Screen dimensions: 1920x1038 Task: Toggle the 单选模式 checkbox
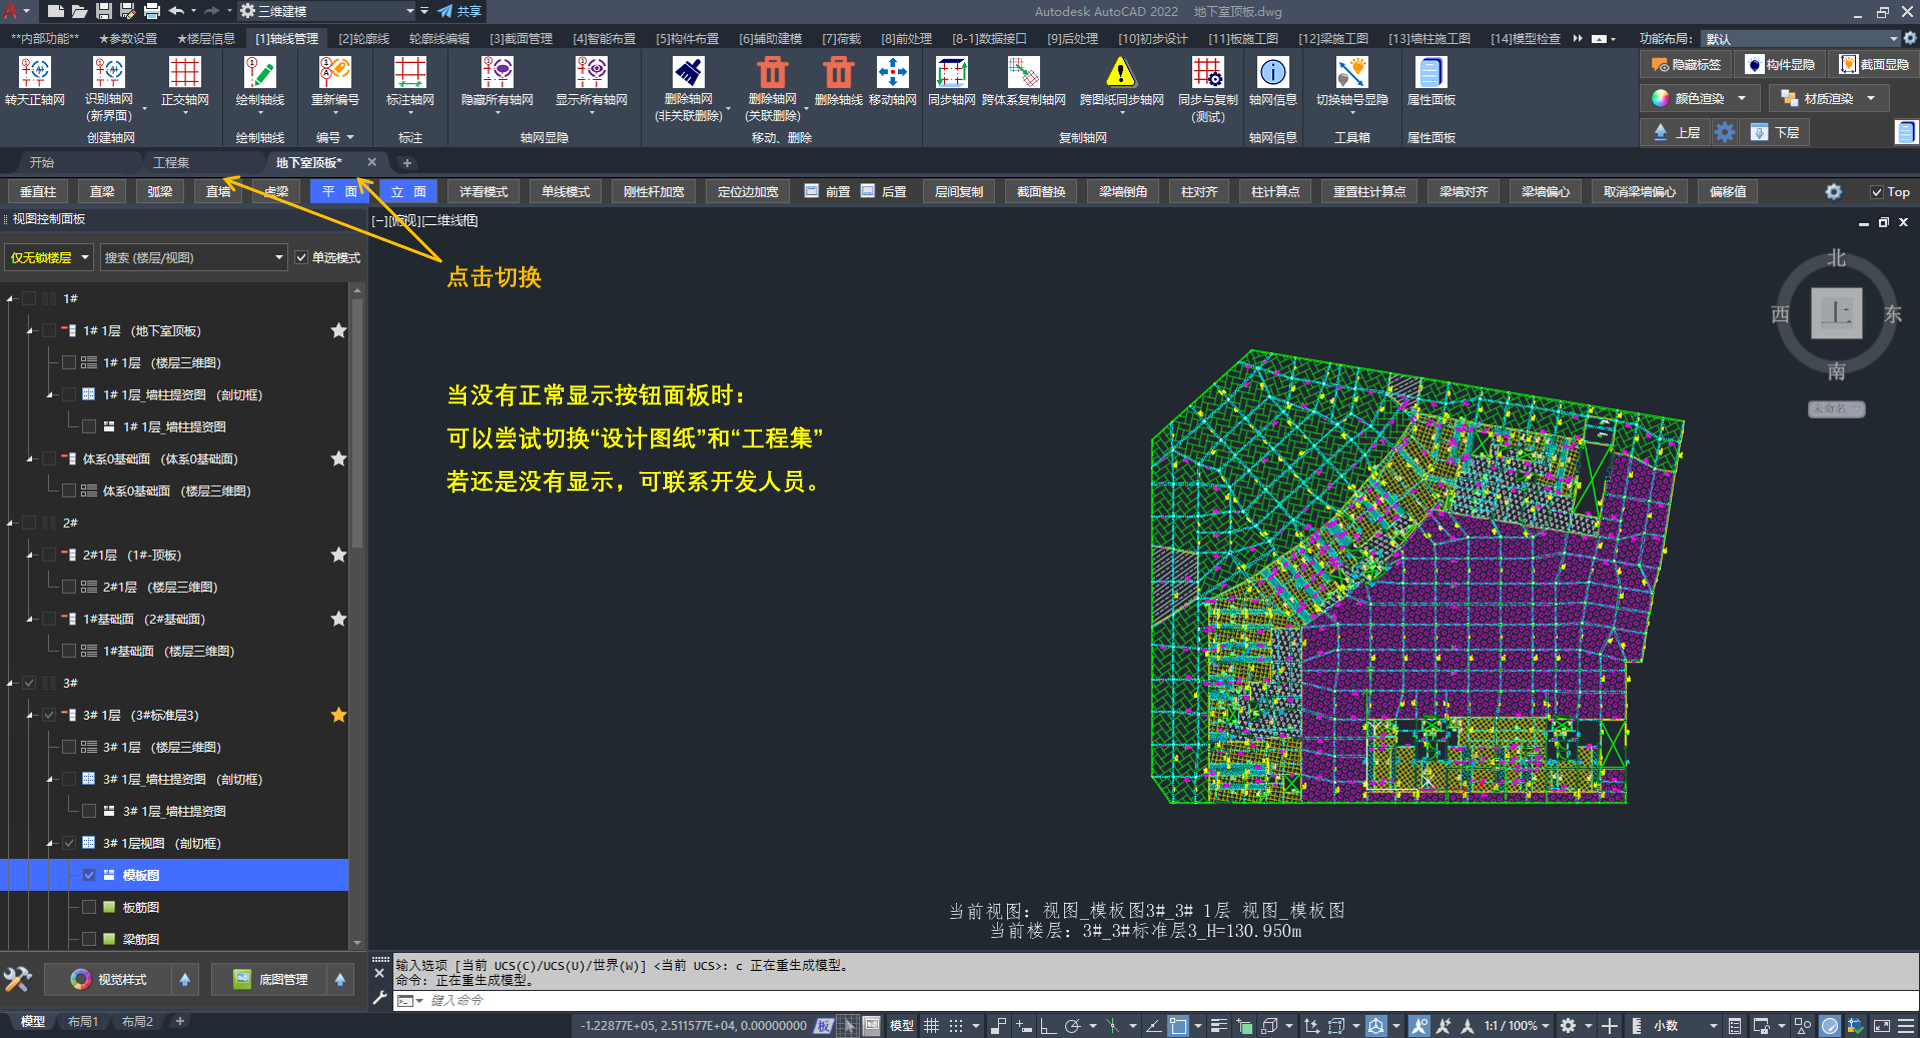301,258
